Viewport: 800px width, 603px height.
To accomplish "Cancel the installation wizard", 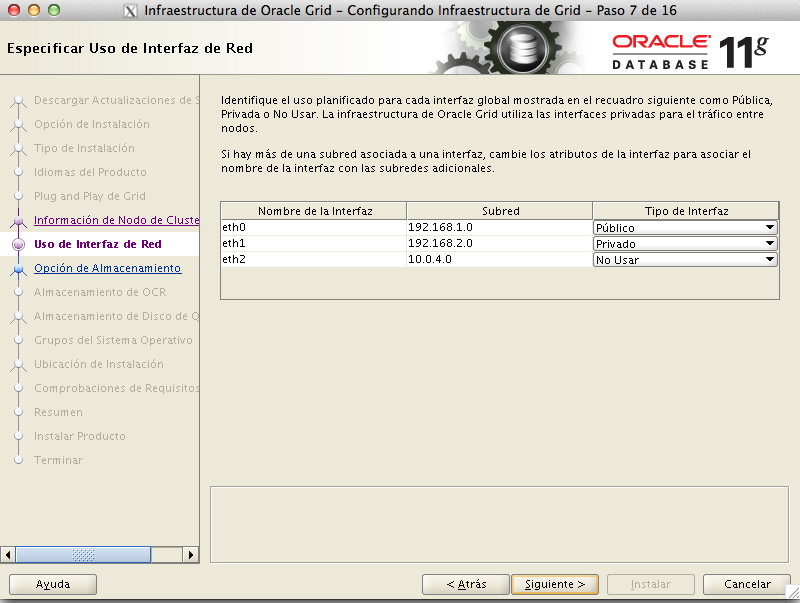I will (747, 584).
